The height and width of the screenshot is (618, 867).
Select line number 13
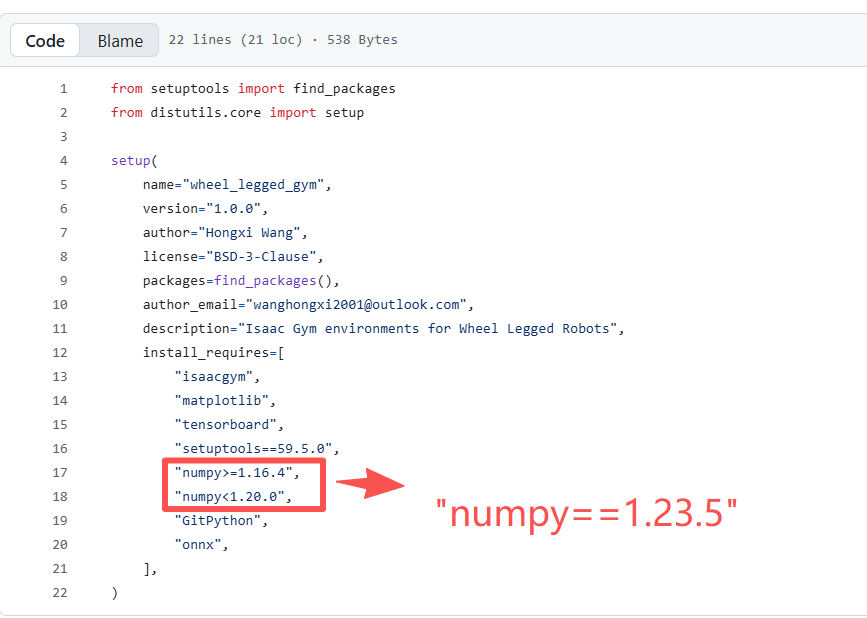click(x=60, y=376)
